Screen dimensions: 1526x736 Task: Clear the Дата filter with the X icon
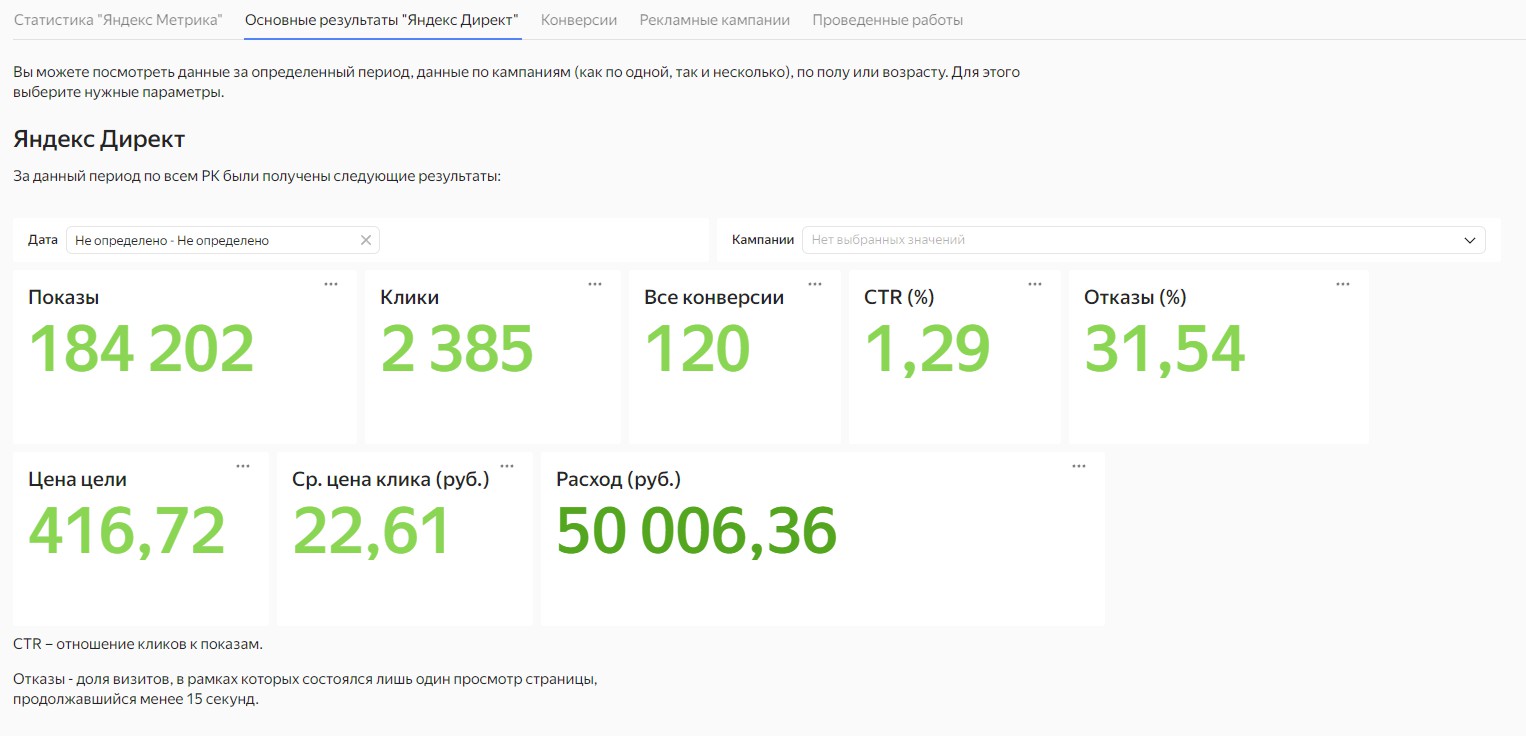point(365,240)
